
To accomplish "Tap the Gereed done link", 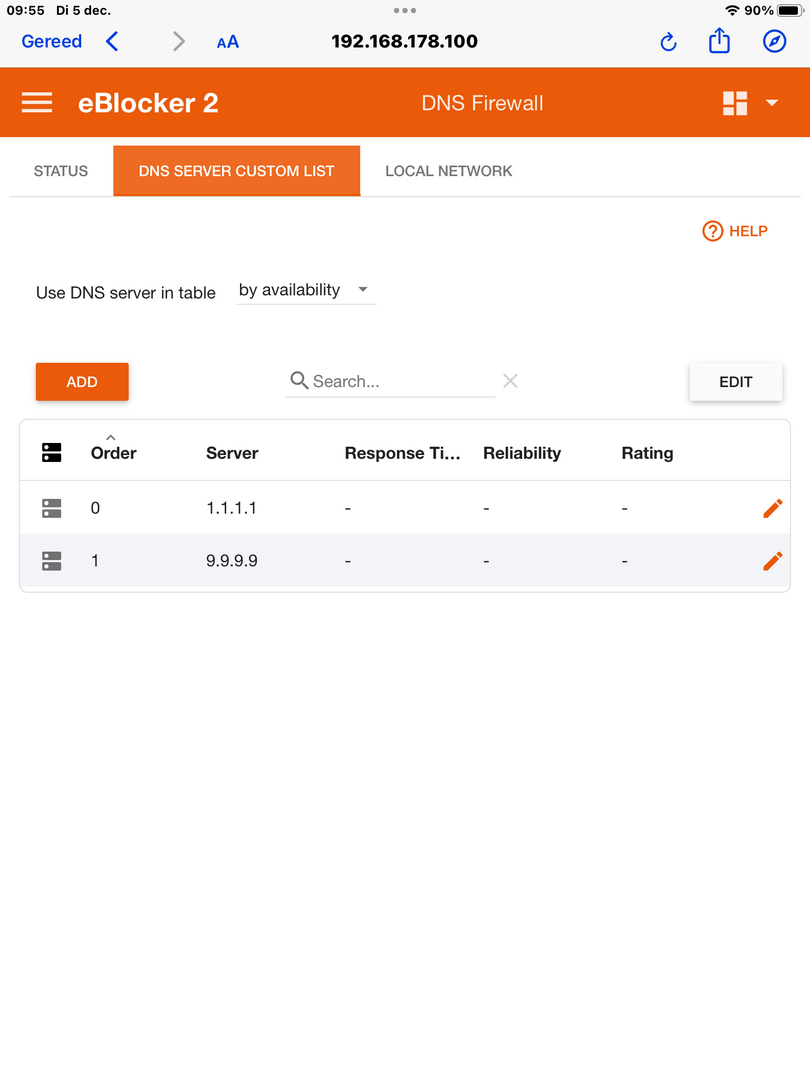I will [x=52, y=41].
